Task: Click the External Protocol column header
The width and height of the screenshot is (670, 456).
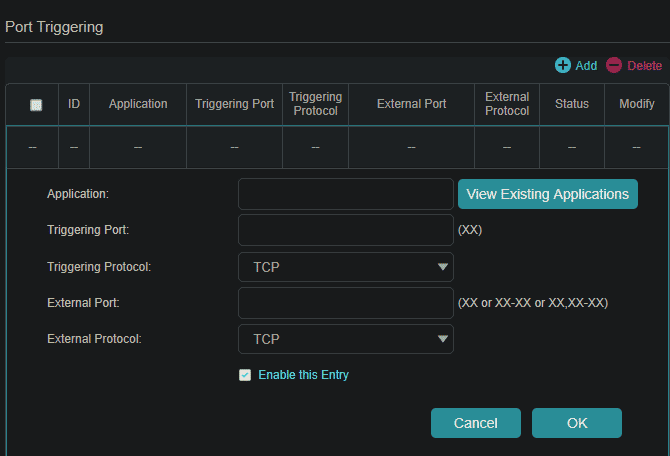Action: point(507,104)
